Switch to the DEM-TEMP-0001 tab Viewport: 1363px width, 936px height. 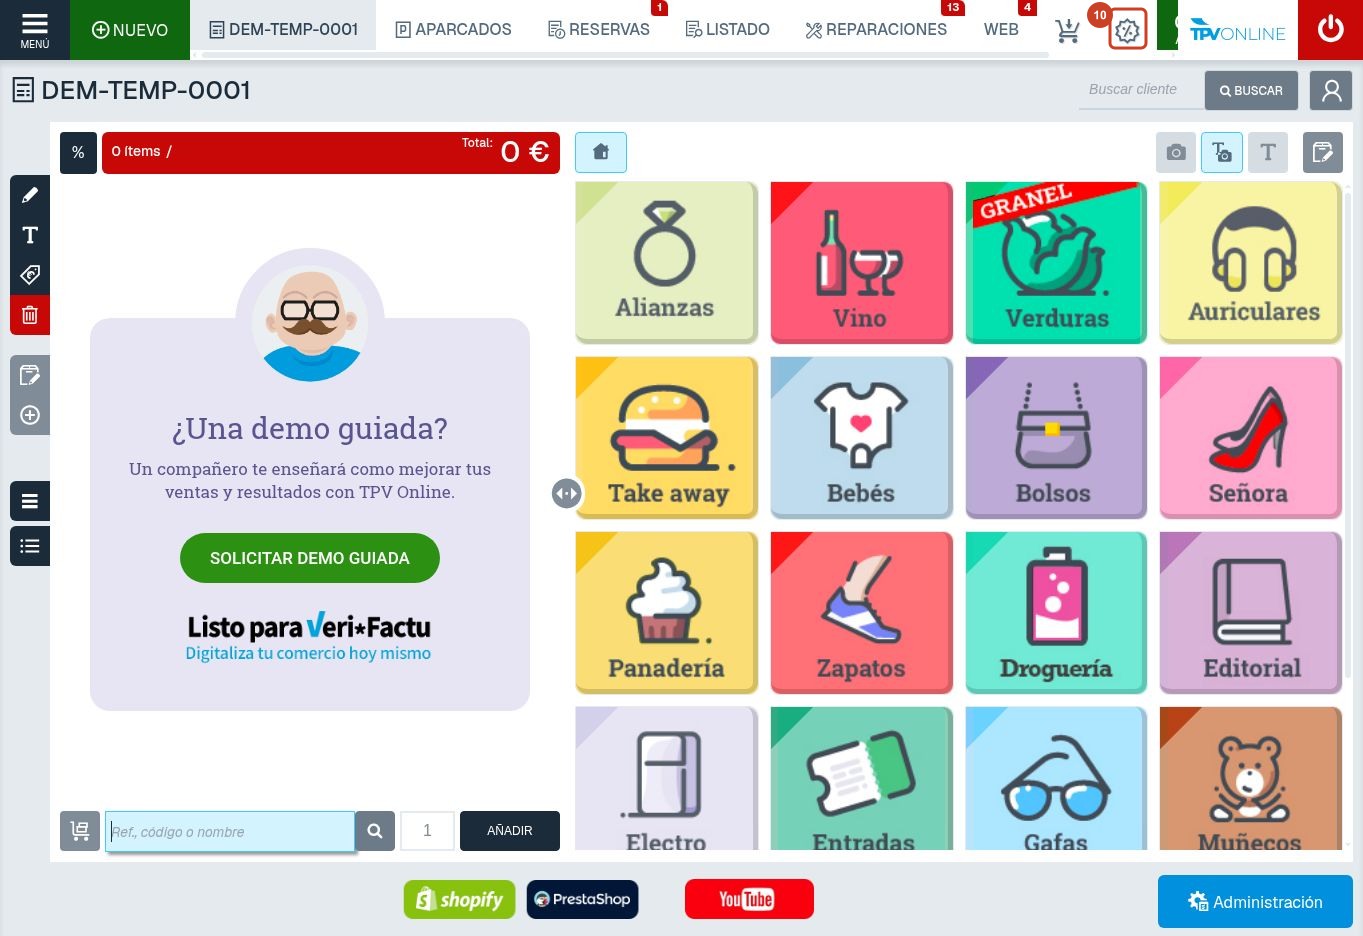[x=283, y=30]
